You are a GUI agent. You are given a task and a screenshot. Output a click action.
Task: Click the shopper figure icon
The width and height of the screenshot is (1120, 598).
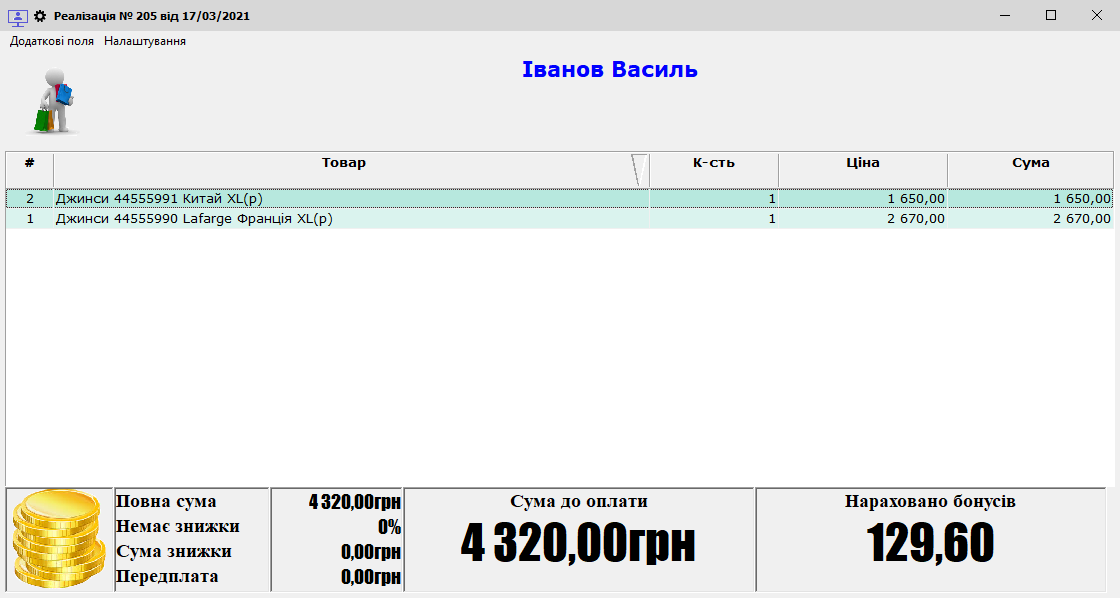pos(55,102)
